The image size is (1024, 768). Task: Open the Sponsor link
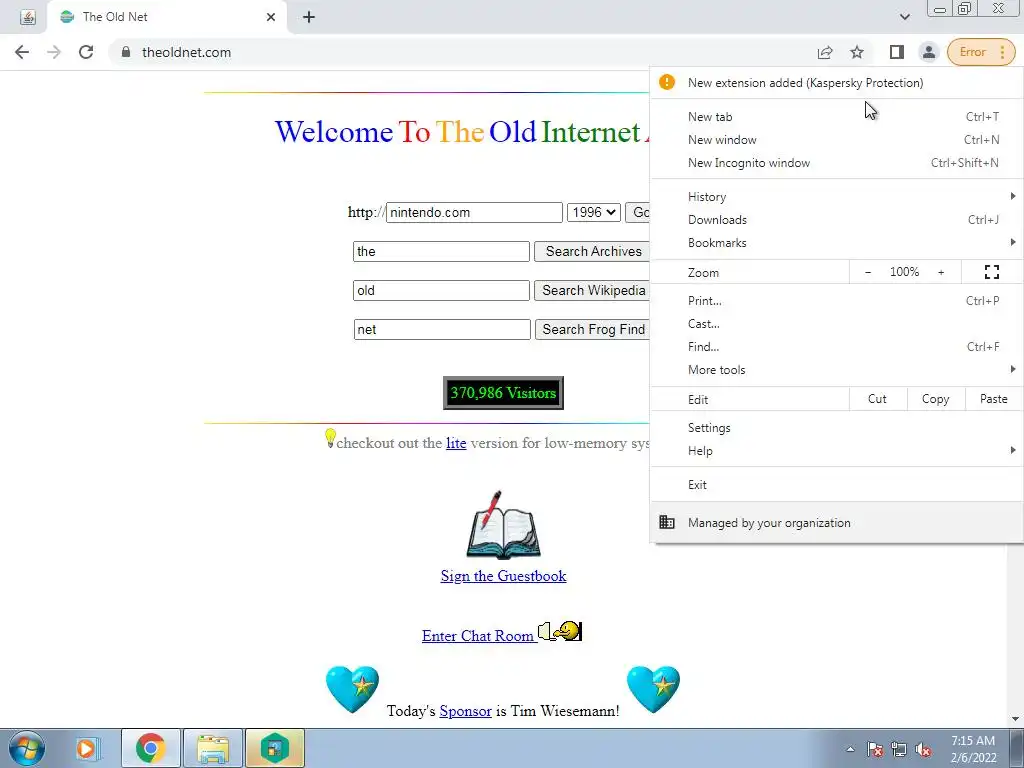[466, 711]
